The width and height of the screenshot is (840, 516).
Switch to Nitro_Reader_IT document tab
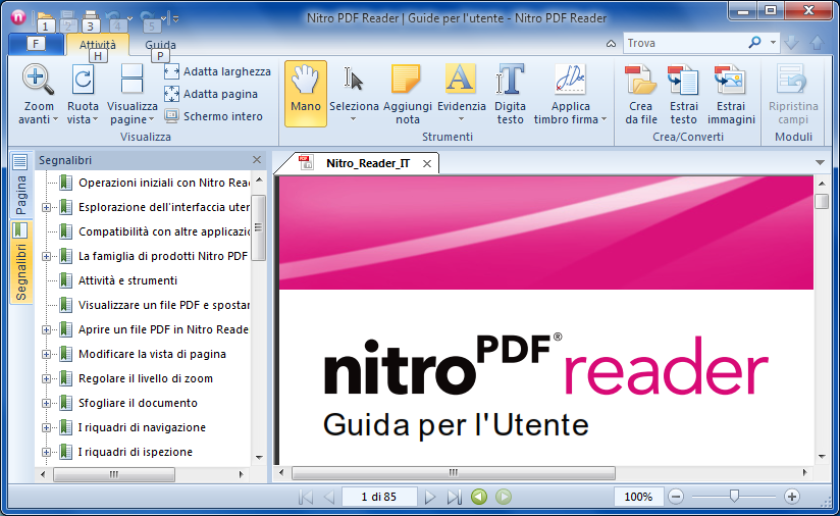click(368, 163)
